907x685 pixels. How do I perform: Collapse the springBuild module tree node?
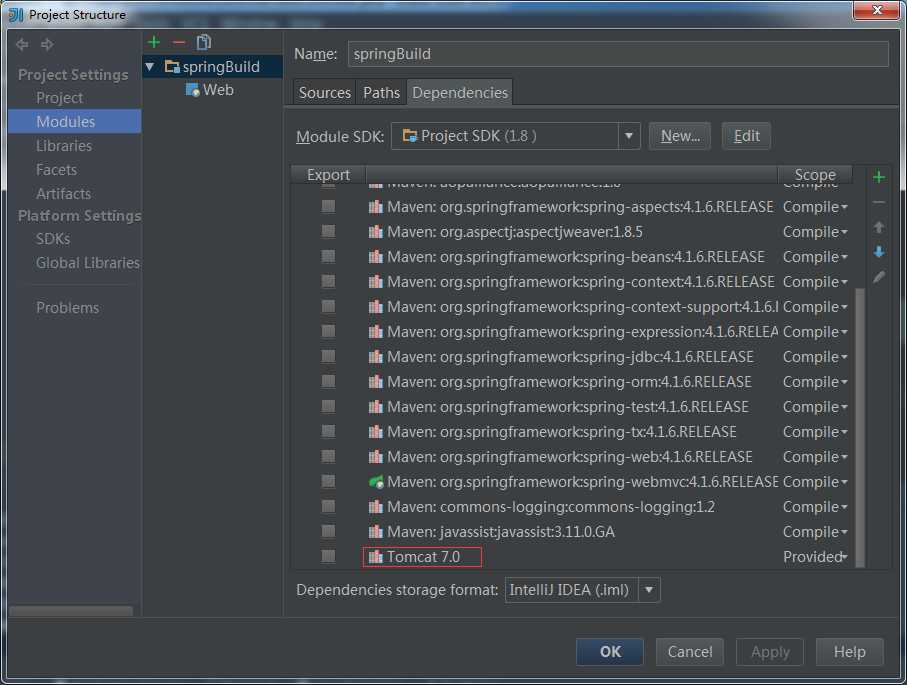pyautogui.click(x=150, y=67)
